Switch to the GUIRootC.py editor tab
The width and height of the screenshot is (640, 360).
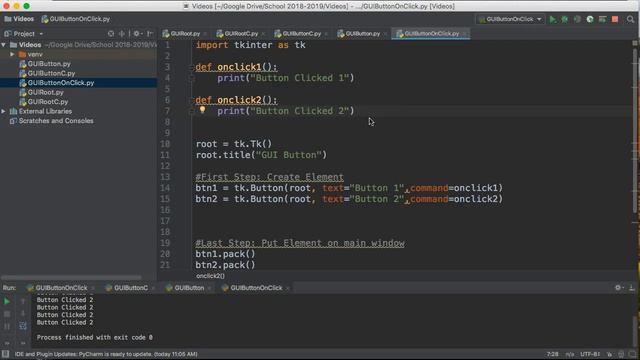[241, 33]
